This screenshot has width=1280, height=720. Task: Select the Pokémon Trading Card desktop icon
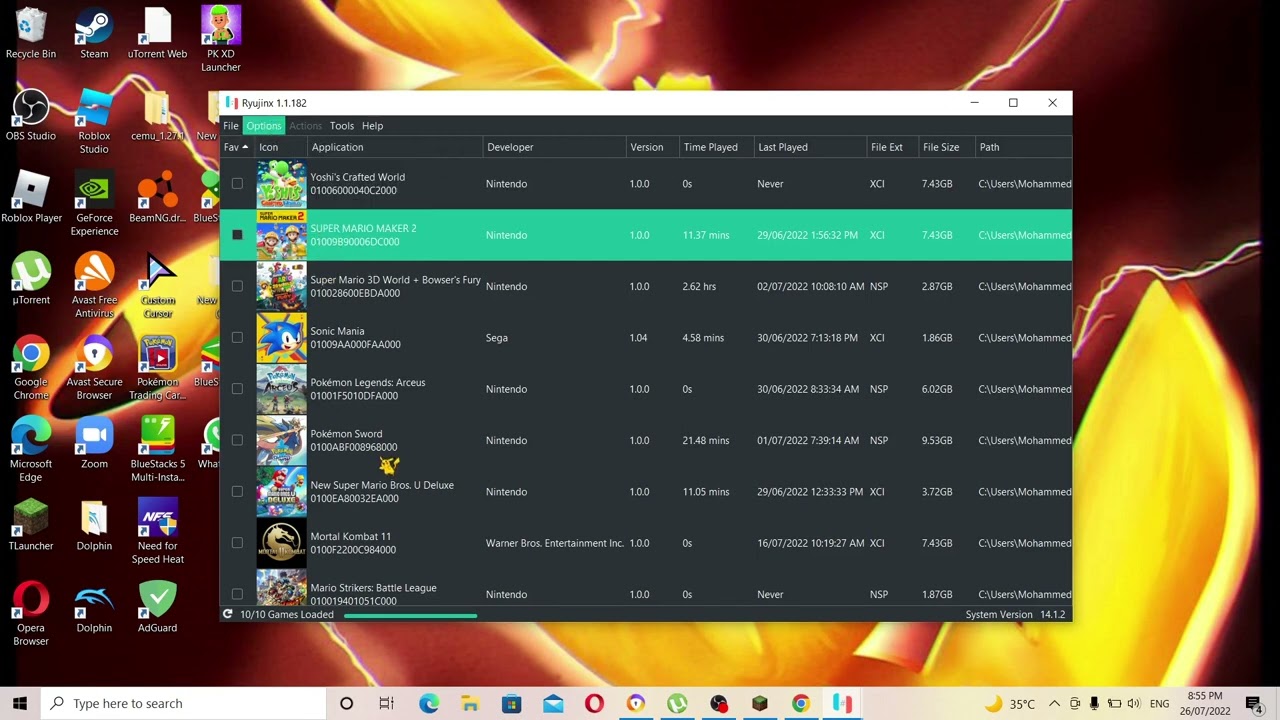pyautogui.click(x=158, y=367)
